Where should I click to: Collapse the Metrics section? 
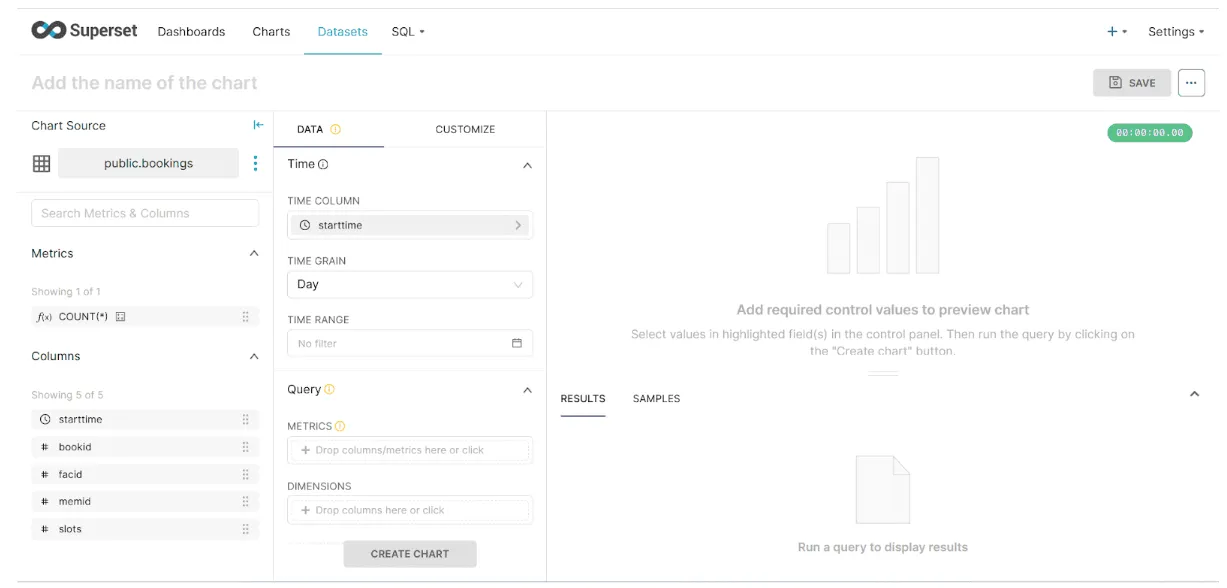coord(254,254)
